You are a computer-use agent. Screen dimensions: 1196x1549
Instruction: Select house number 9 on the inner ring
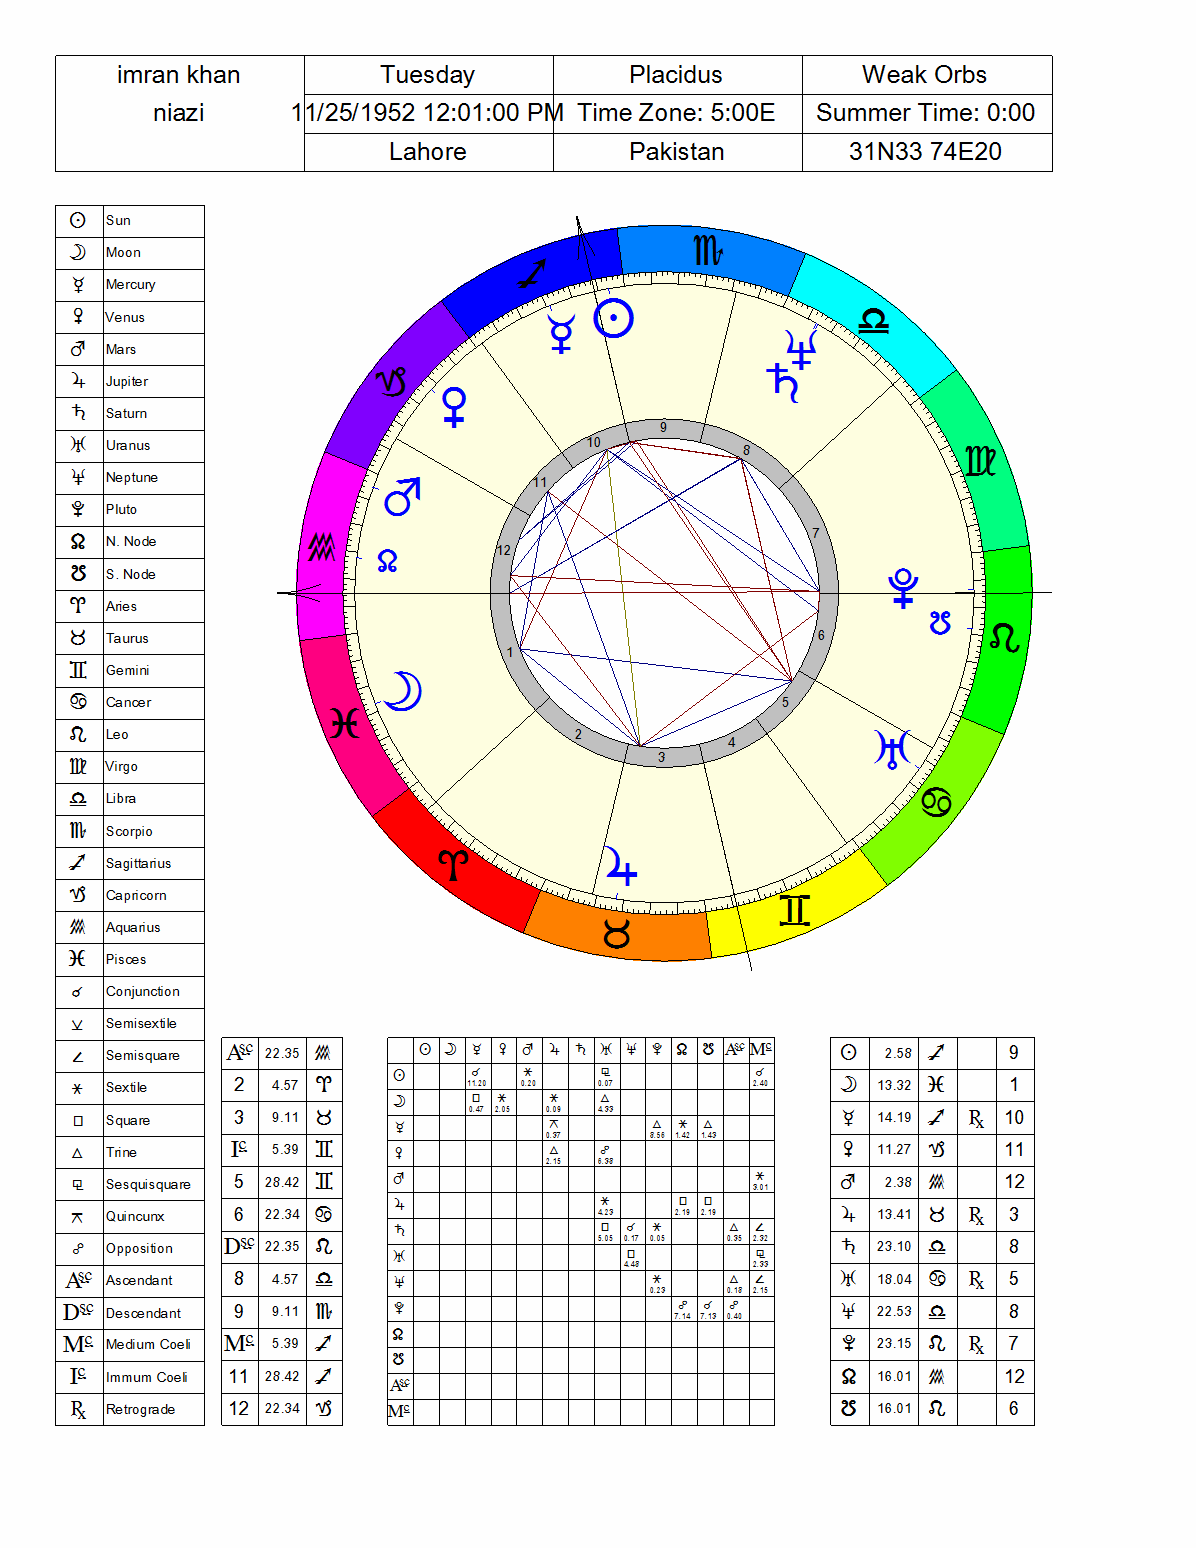[663, 428]
